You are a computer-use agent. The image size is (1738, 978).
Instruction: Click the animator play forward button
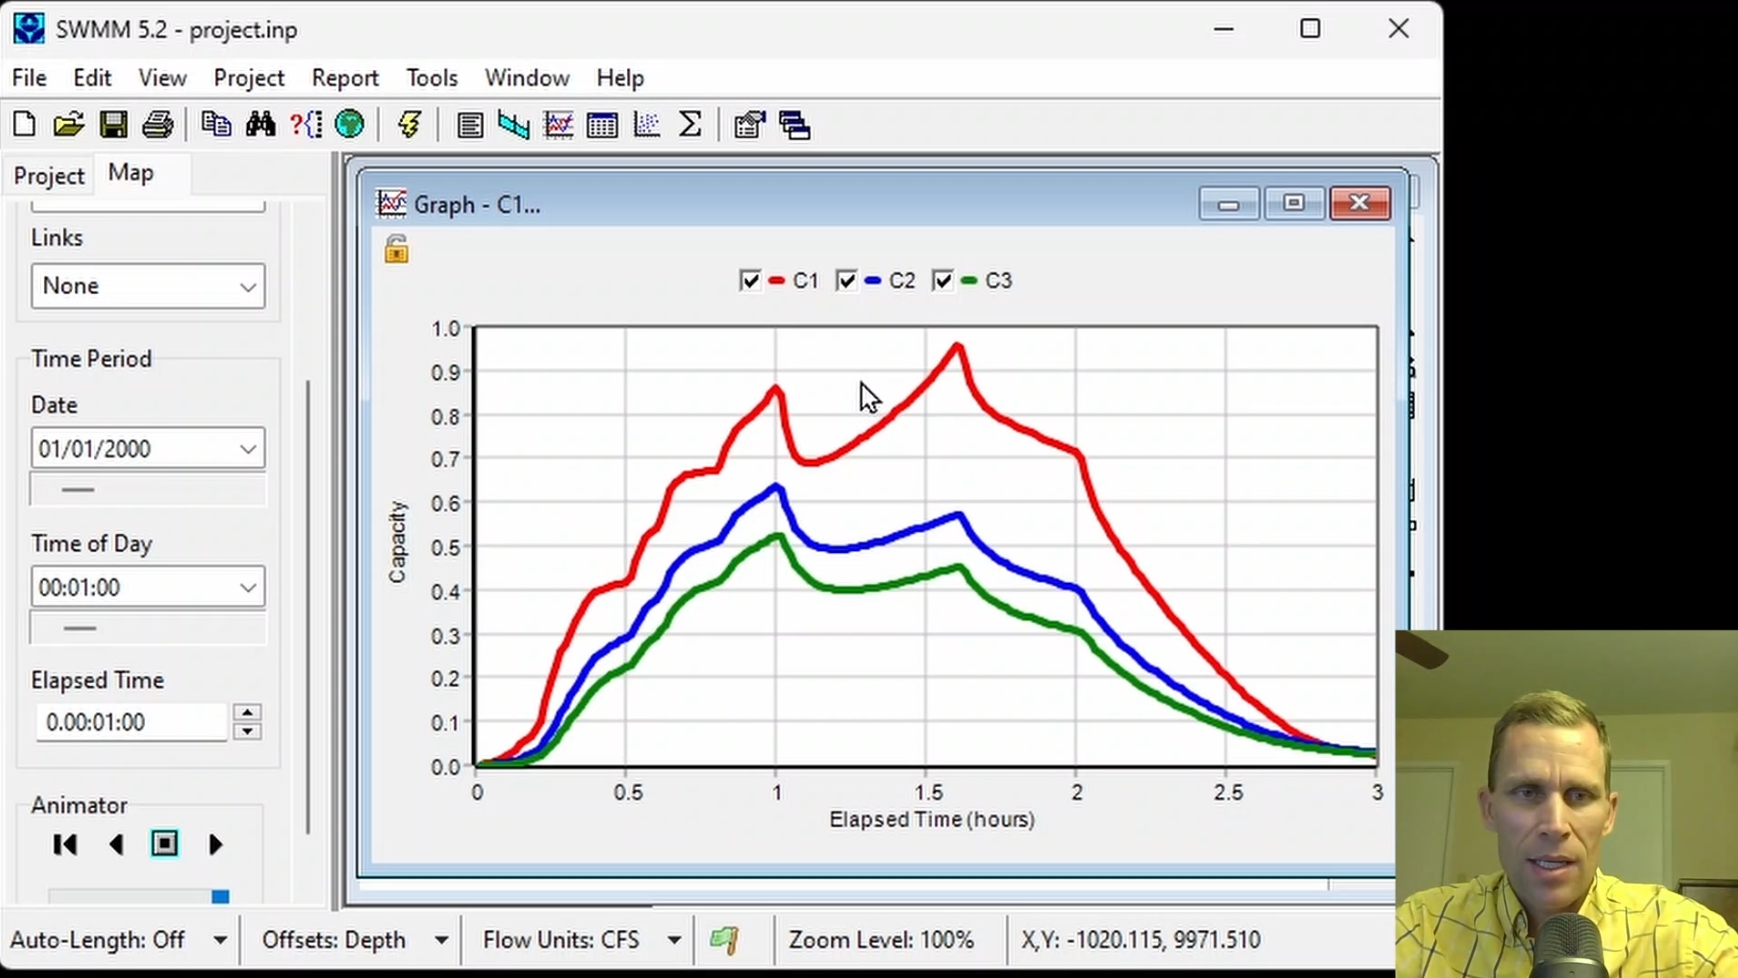(215, 845)
